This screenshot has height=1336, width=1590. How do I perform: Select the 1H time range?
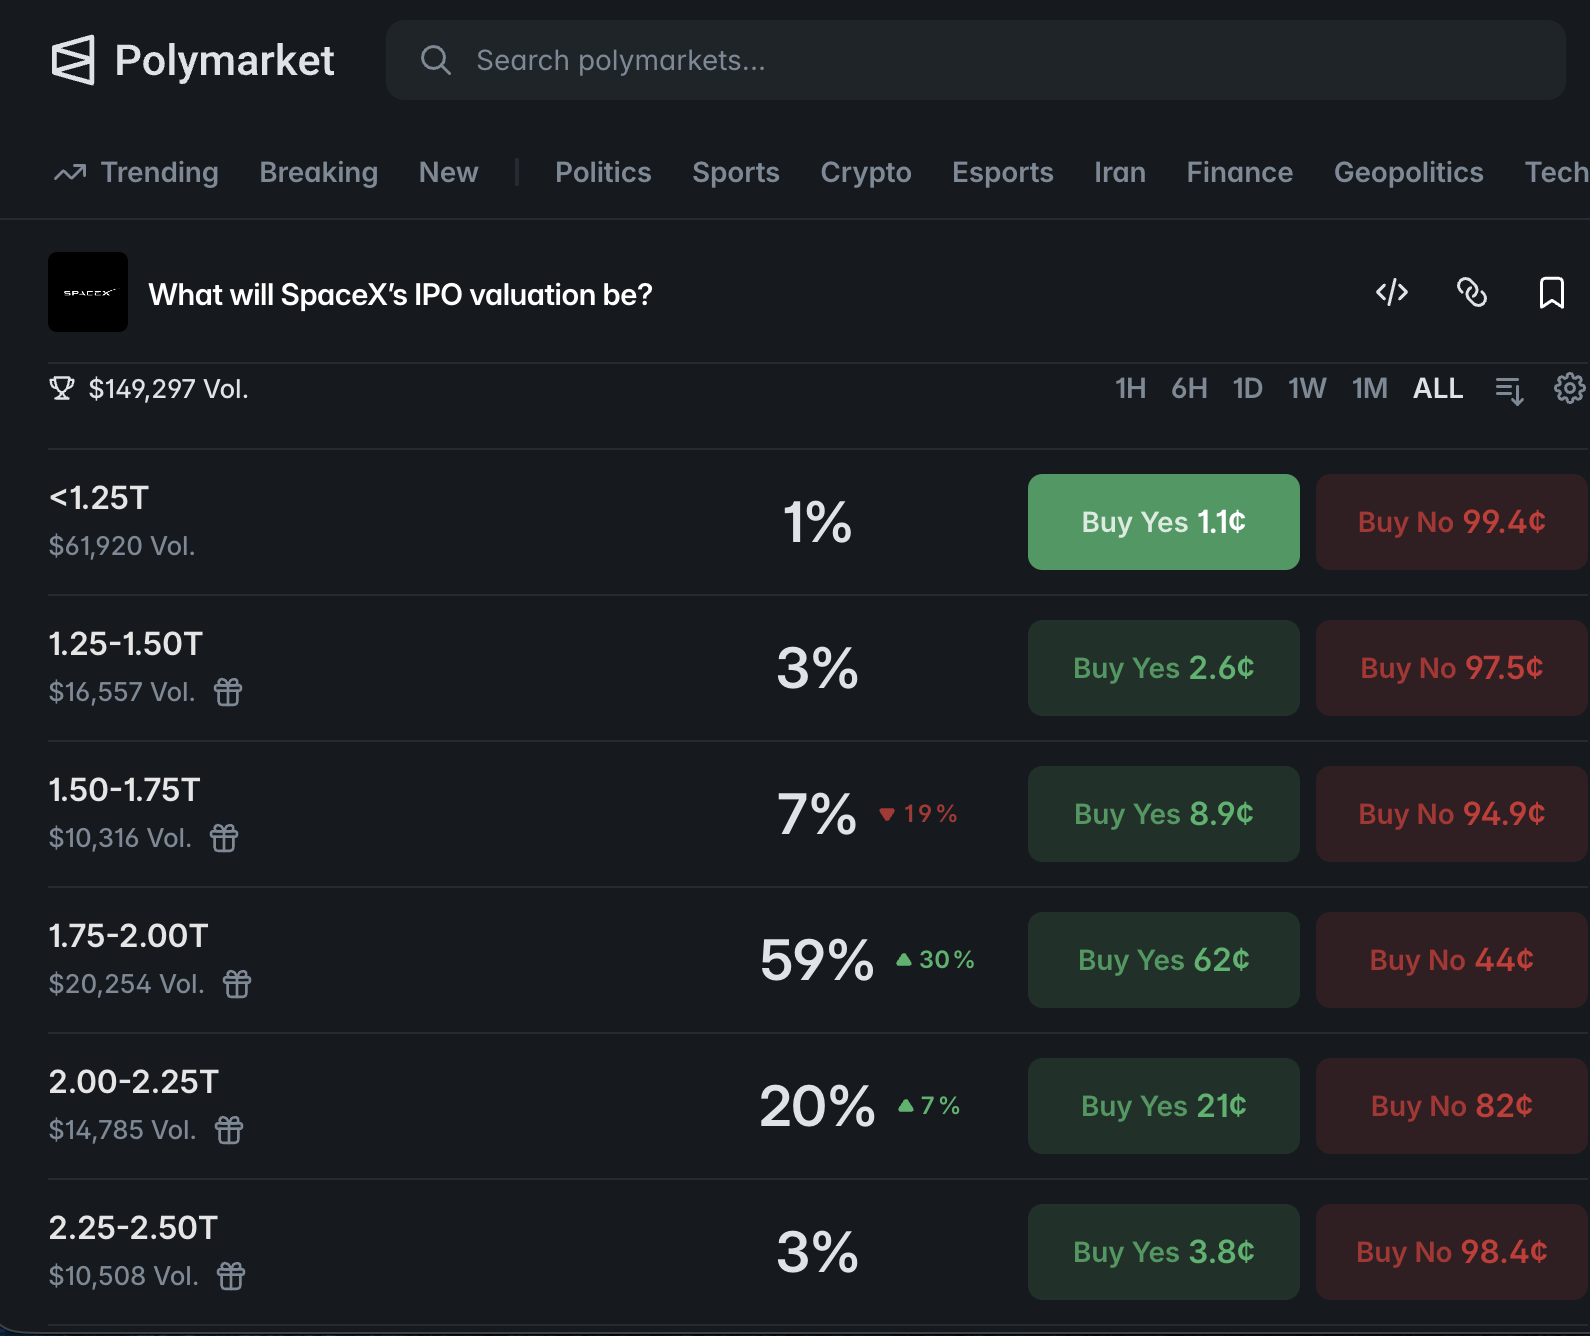(x=1130, y=388)
